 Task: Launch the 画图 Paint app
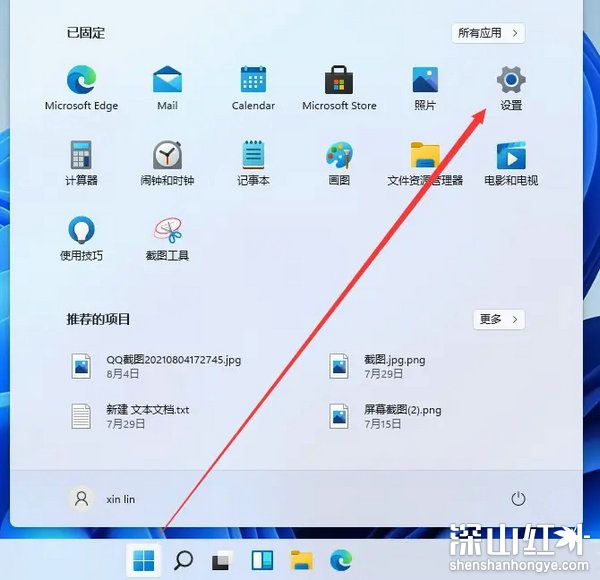click(x=339, y=163)
